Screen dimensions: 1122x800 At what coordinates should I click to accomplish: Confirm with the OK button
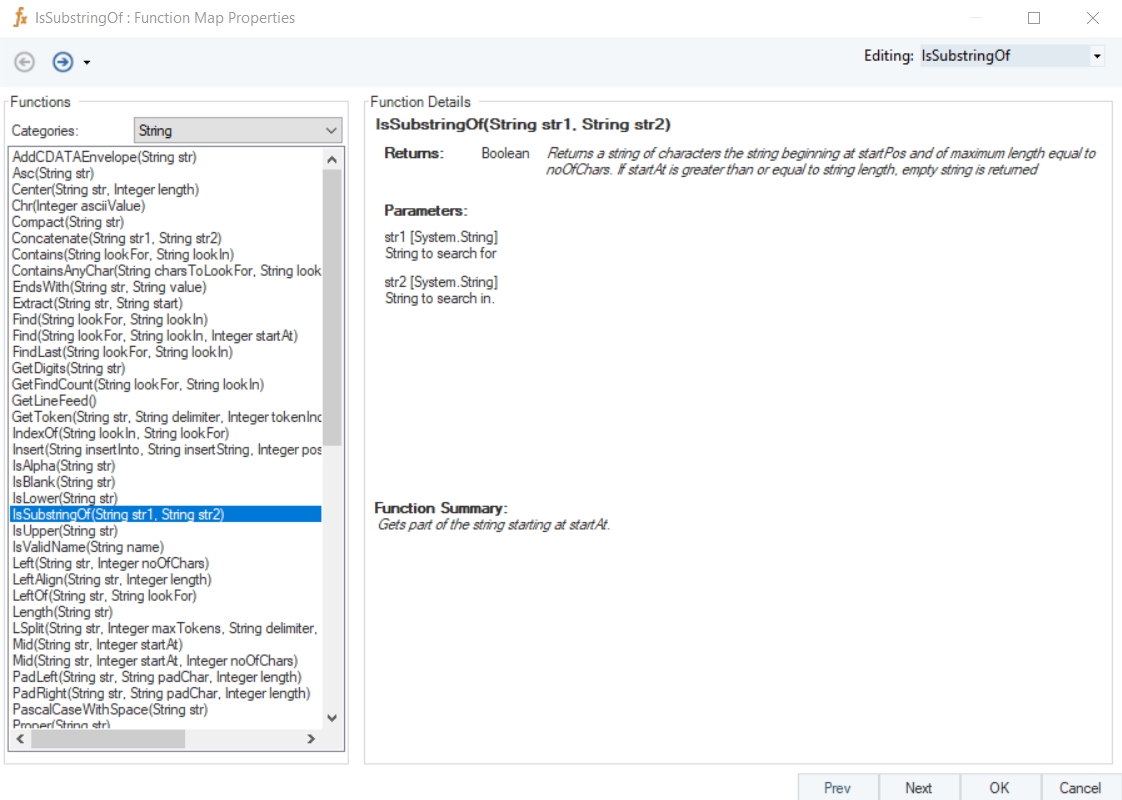(1000, 787)
